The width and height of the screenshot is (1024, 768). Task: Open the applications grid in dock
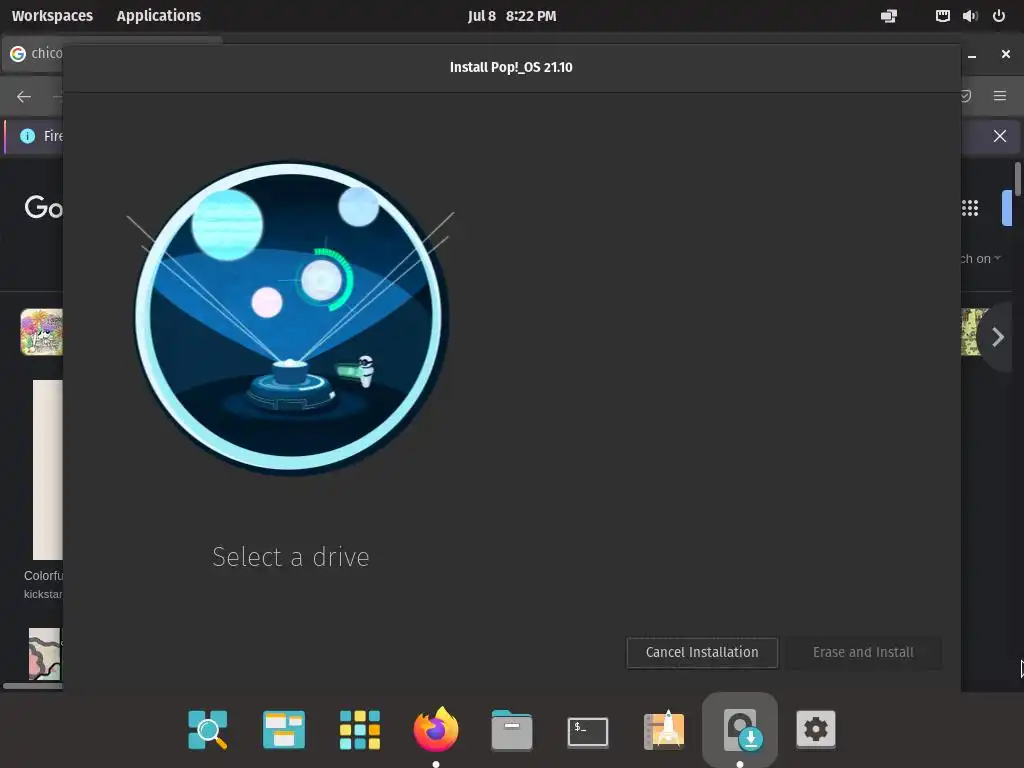point(360,729)
